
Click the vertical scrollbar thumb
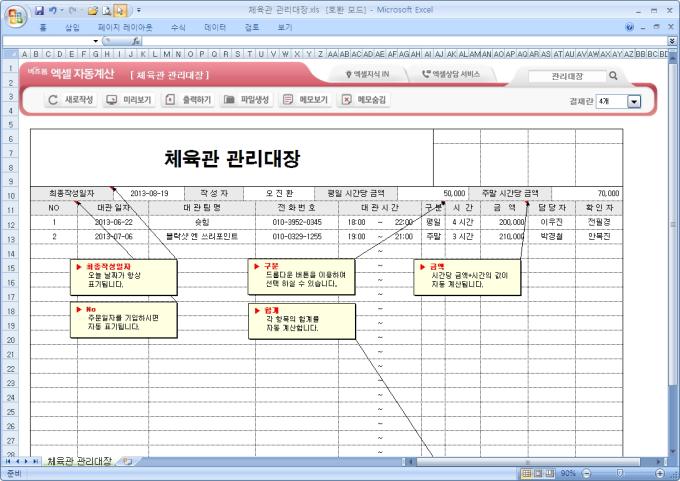coord(673,225)
